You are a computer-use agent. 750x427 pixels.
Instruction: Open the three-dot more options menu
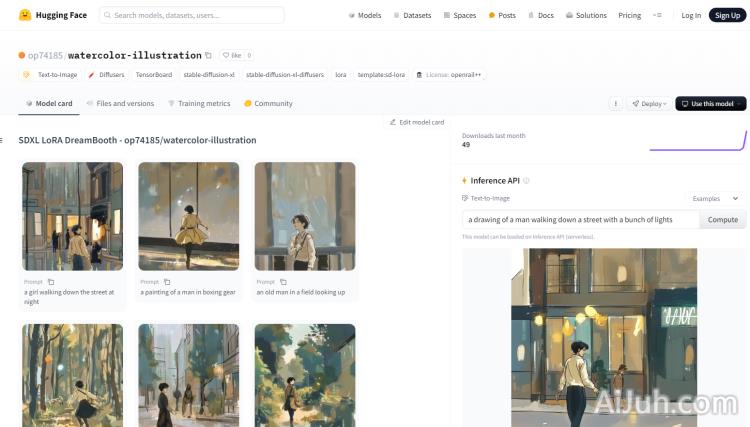615,104
